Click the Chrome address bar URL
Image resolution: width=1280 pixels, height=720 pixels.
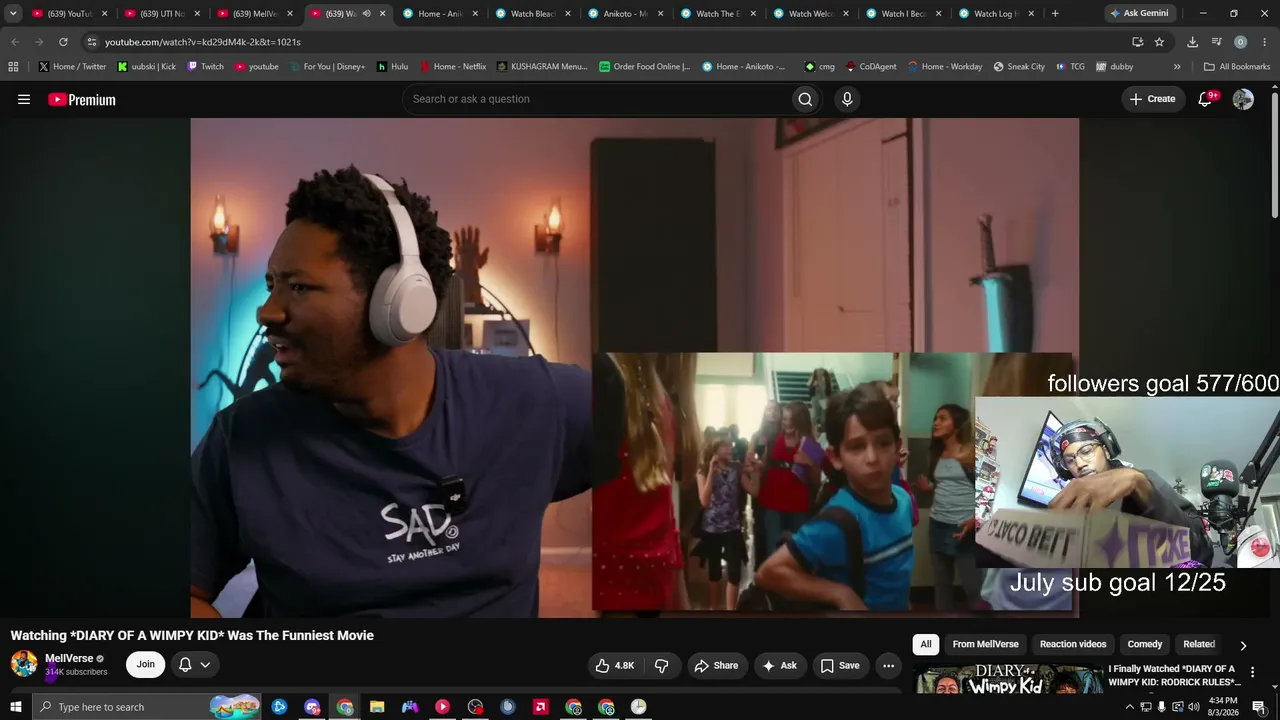[203, 42]
